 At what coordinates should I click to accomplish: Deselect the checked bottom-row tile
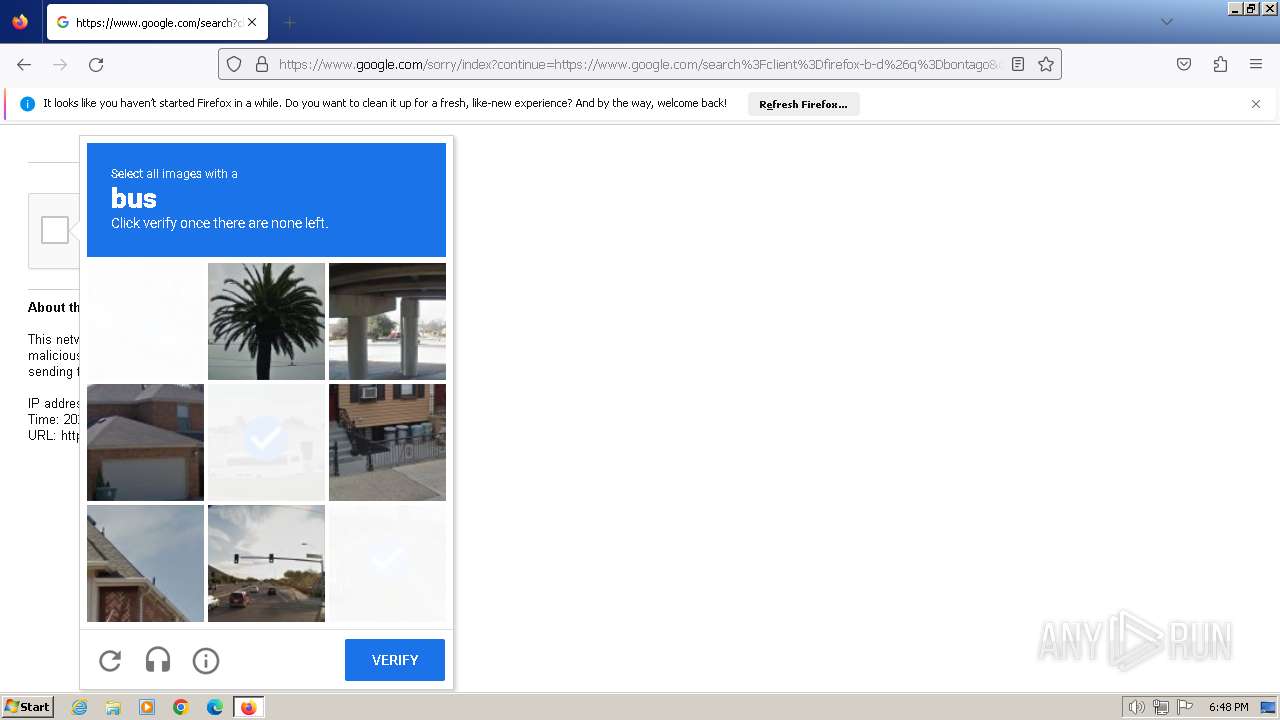pyautogui.click(x=387, y=563)
